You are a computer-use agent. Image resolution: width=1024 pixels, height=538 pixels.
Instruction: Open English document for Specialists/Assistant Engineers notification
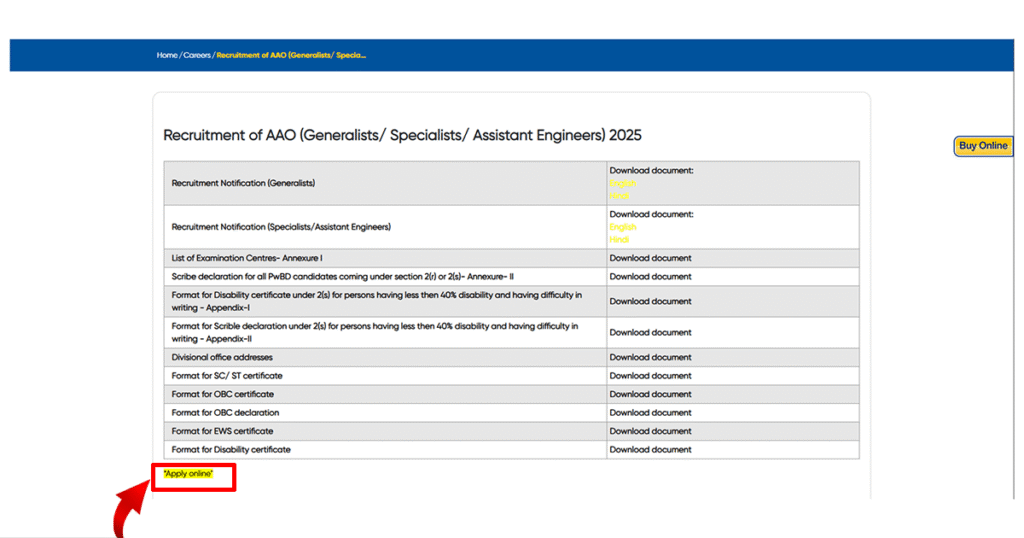coord(622,227)
